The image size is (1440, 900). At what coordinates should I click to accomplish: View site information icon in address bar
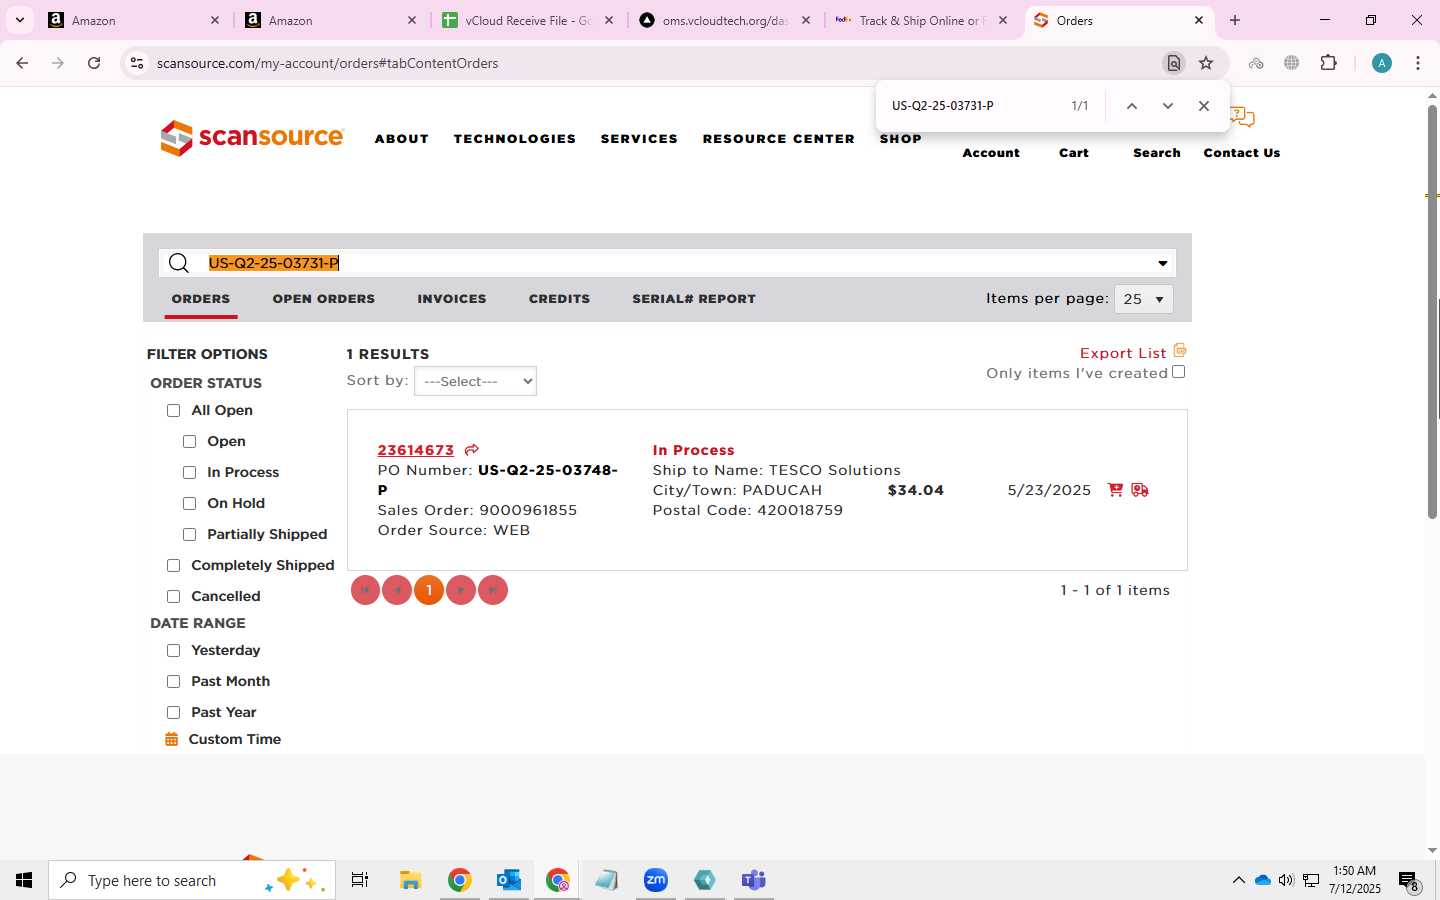[x=137, y=63]
